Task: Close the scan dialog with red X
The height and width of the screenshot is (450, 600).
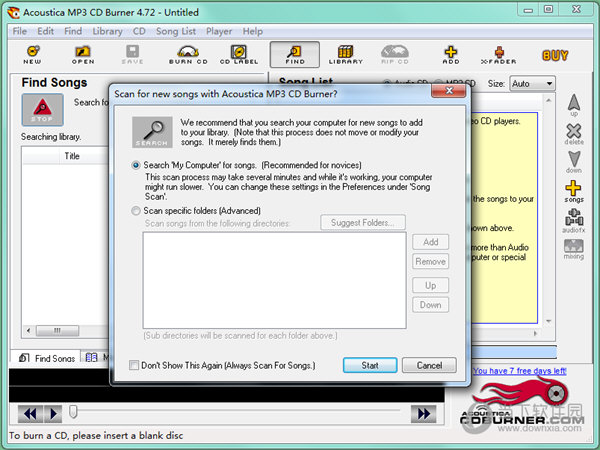Action: (448, 91)
